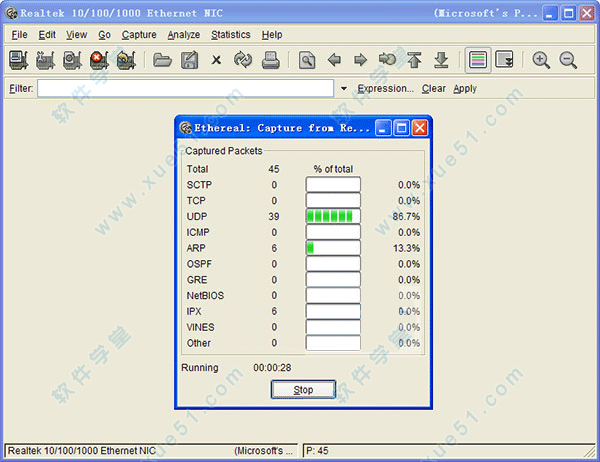Click the VINES protocol label

200,327
